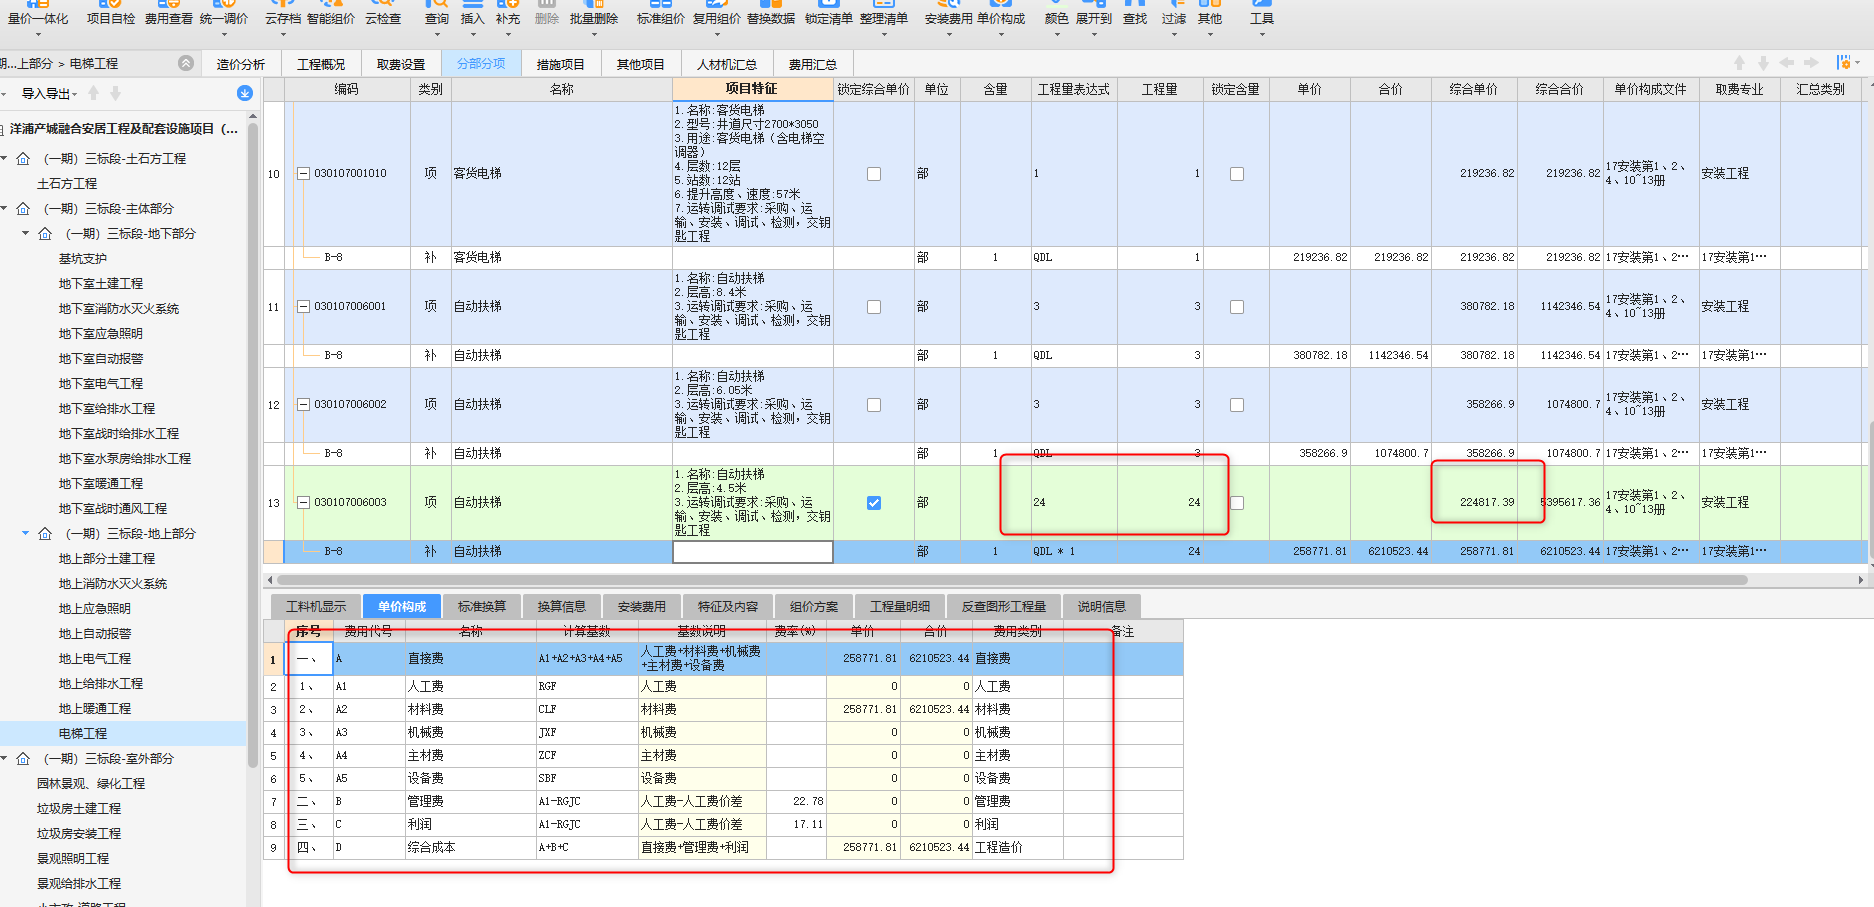Click the house icon of 三标段-地下部分
The height and width of the screenshot is (907, 1874).
(45, 233)
